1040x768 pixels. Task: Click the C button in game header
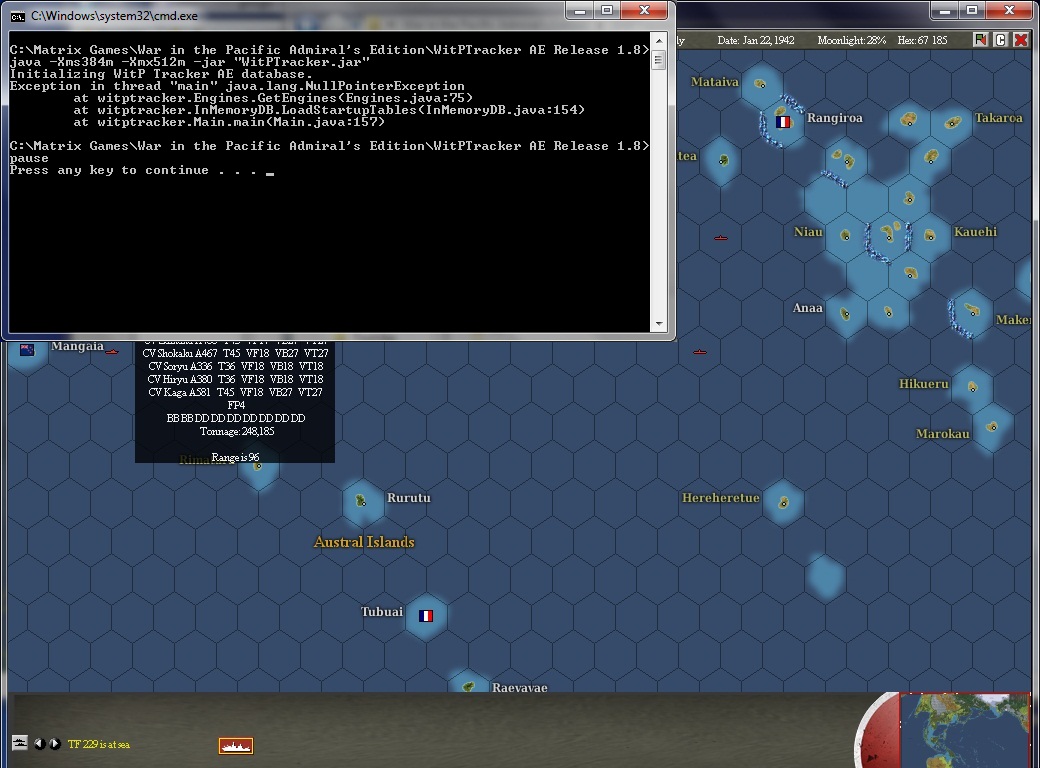click(x=1001, y=40)
